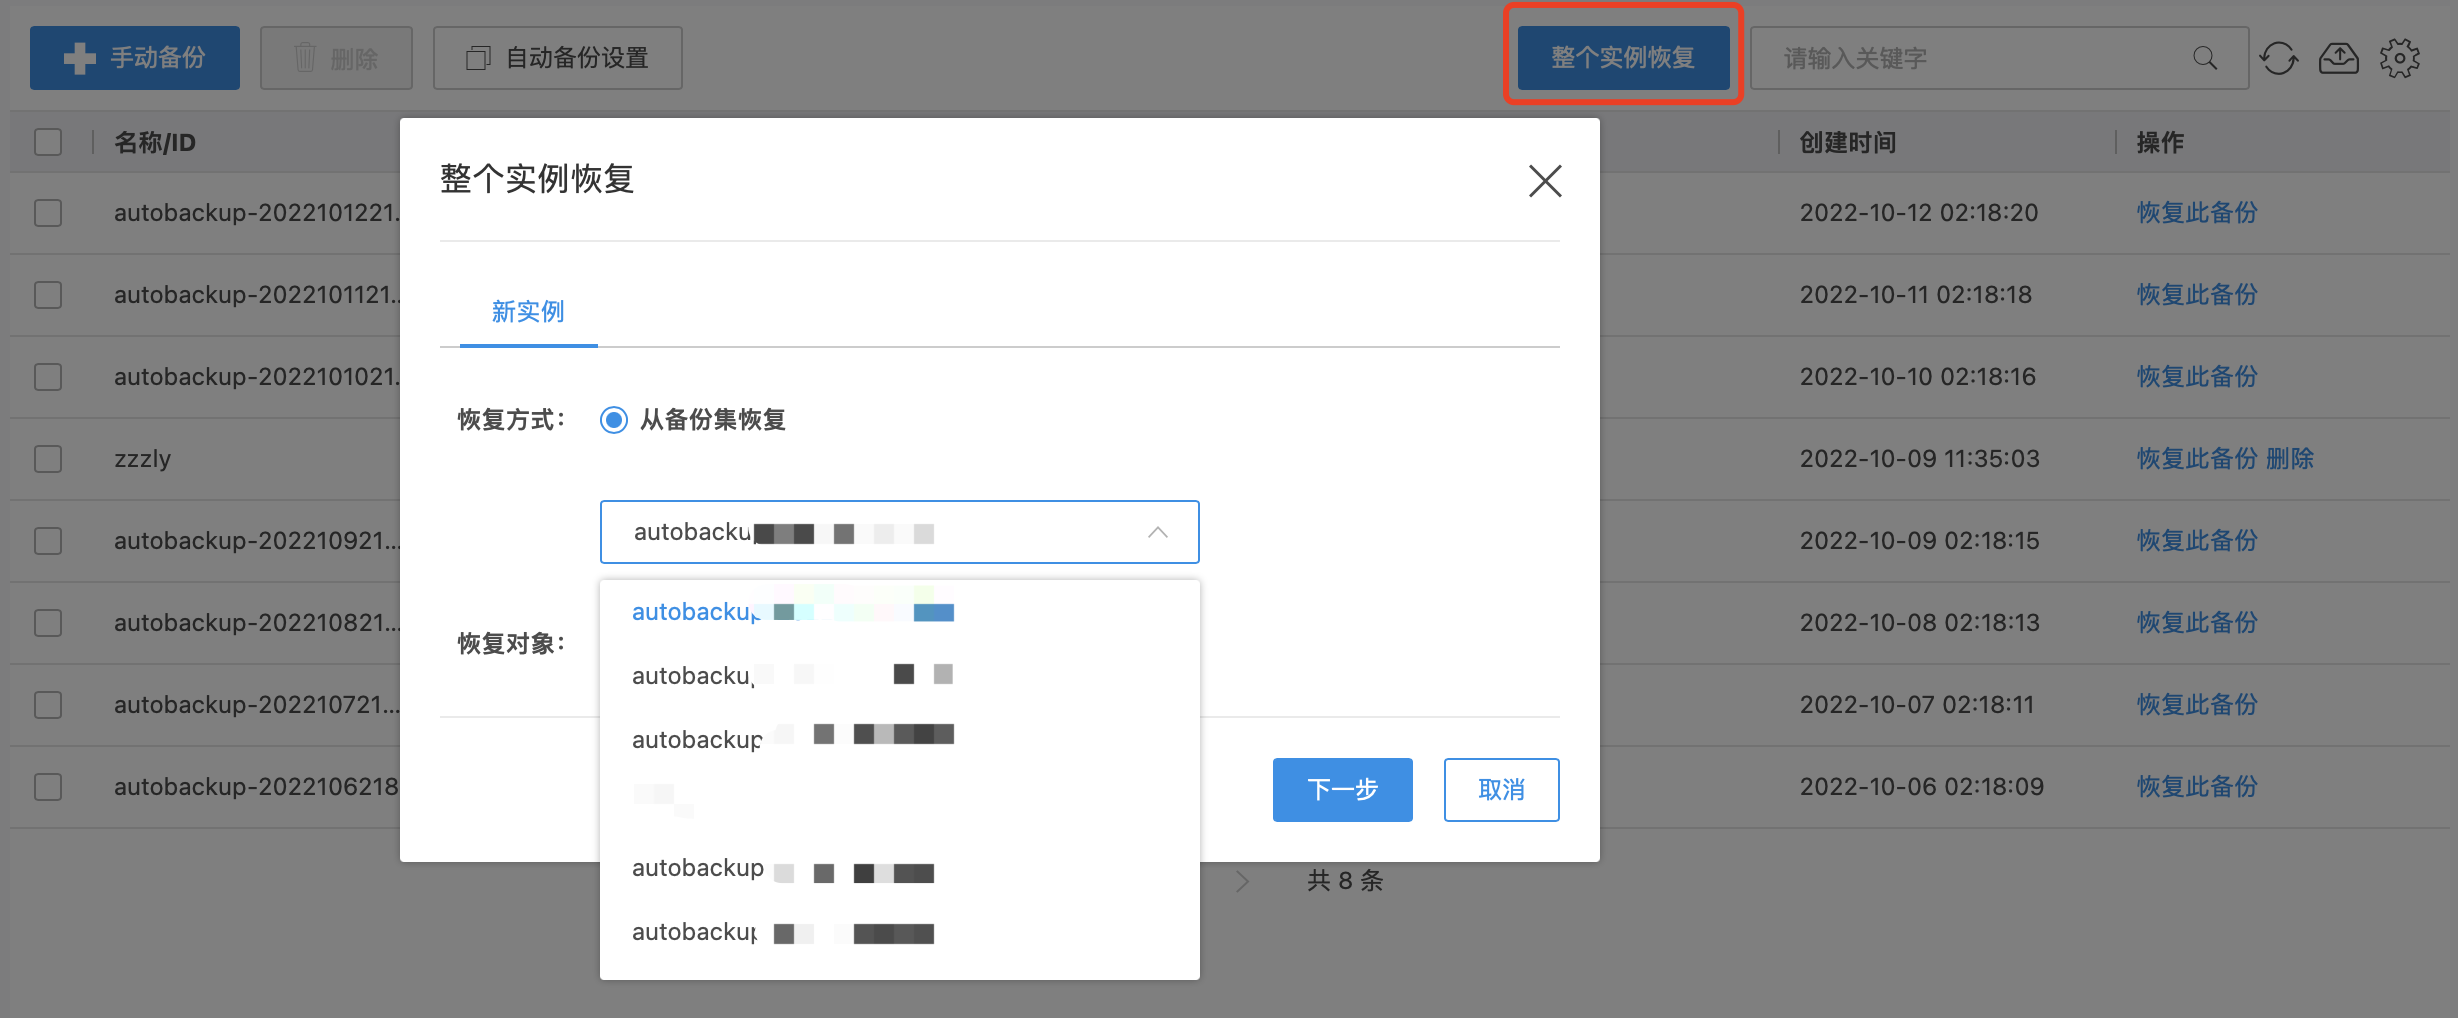Choose the highlighted first autobackup option

pyautogui.click(x=792, y=612)
